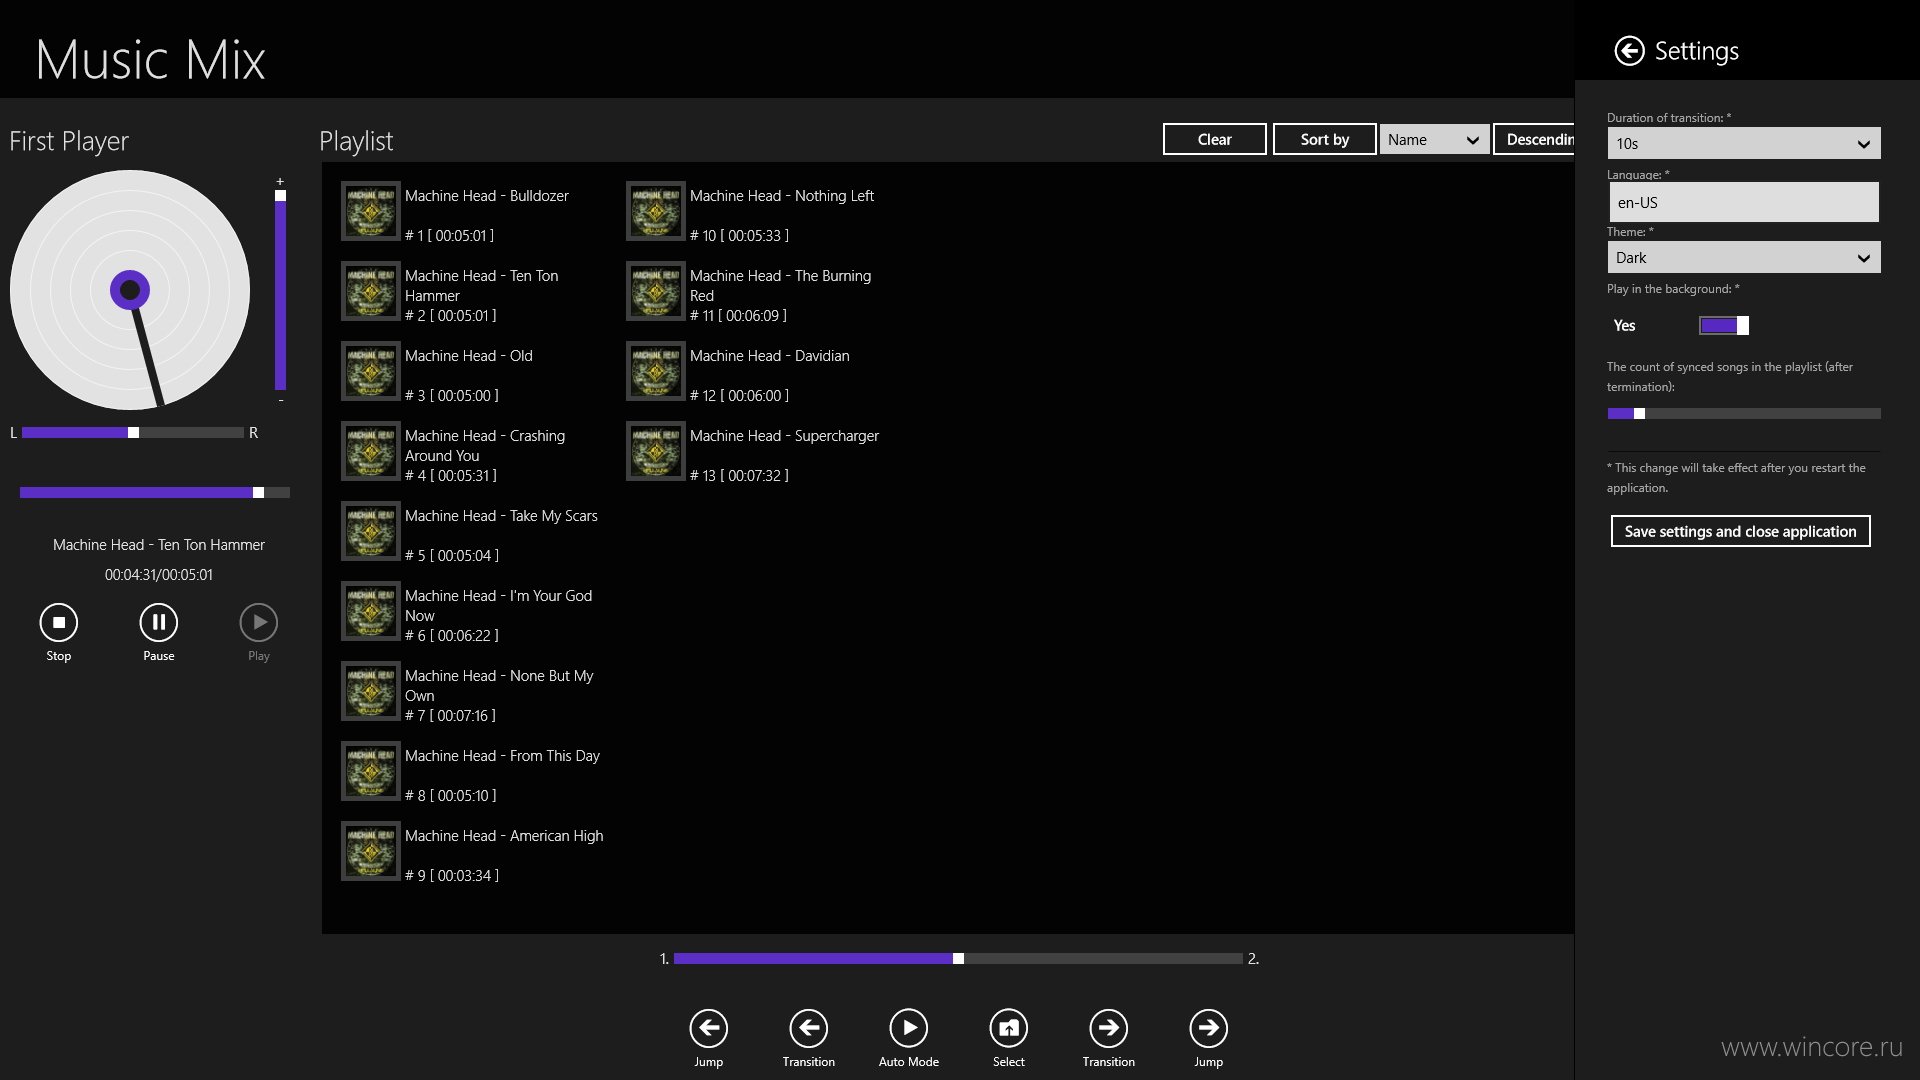This screenshot has height=1080, width=1920.
Task: Pause the First Player track
Action: pos(159,622)
